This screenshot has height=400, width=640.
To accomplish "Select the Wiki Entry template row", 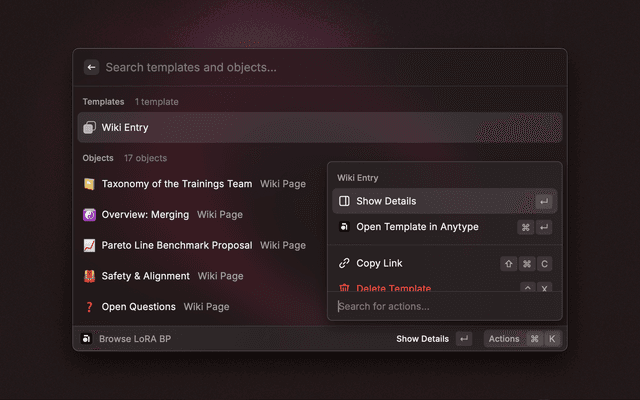I will (x=320, y=128).
